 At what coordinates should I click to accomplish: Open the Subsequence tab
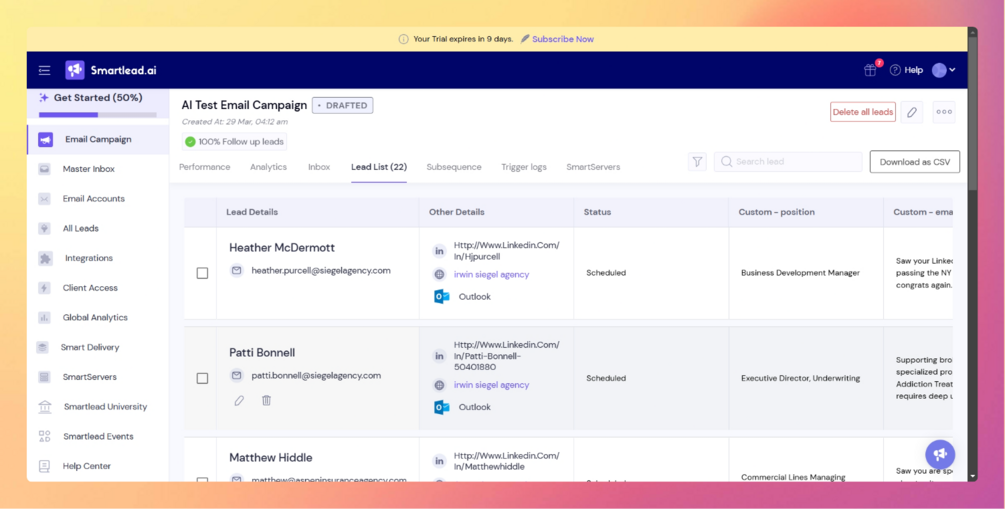click(454, 167)
